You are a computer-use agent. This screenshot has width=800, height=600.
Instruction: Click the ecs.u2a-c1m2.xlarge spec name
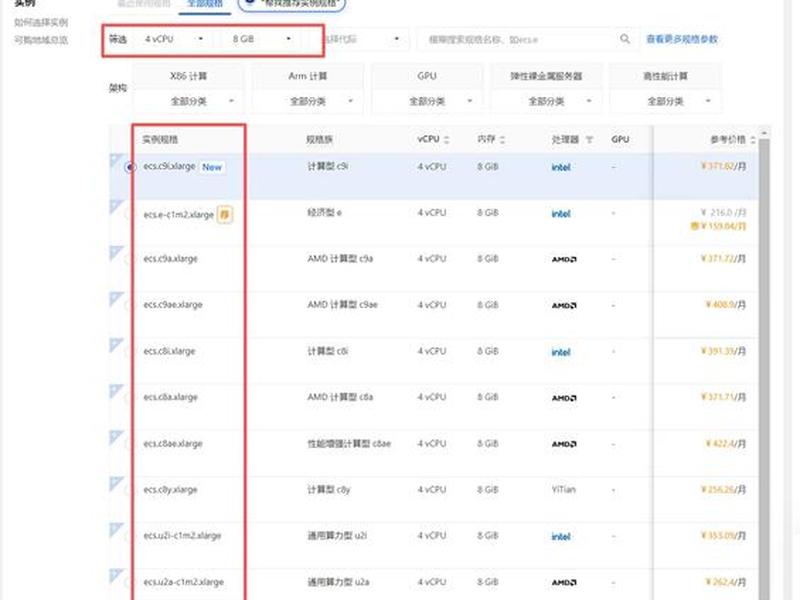[184, 582]
